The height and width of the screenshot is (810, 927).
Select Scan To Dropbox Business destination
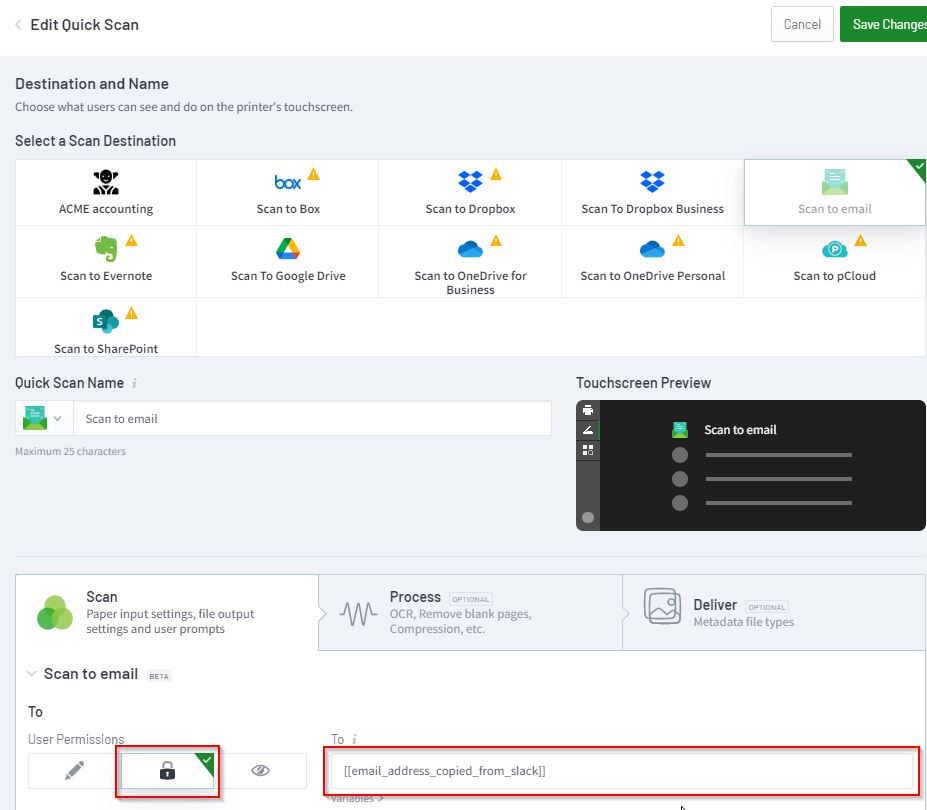(x=652, y=193)
